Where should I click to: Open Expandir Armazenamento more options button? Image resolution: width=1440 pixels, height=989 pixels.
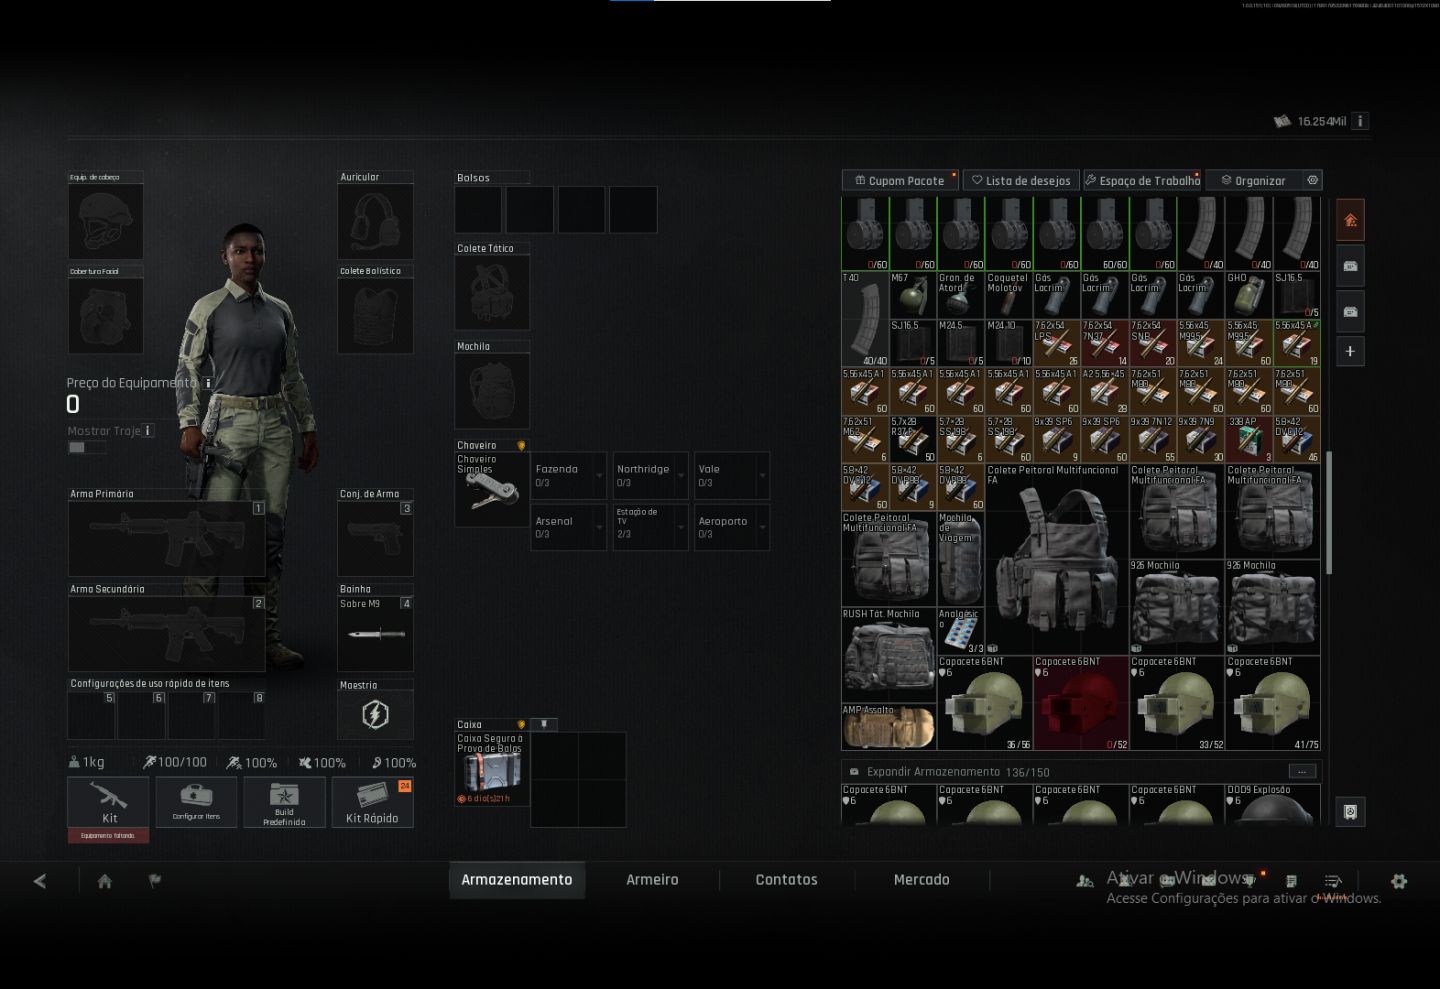coord(1301,771)
